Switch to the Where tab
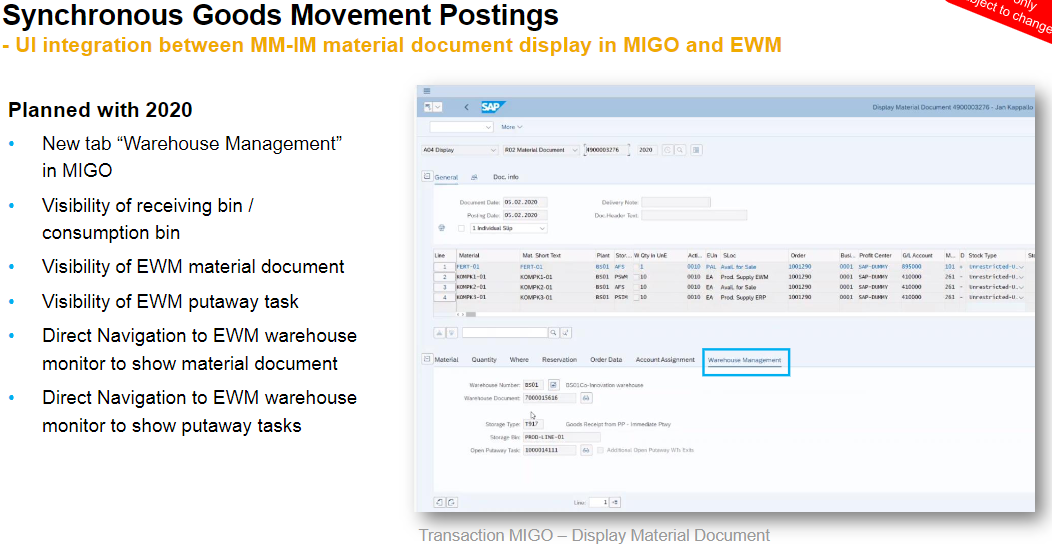The image size is (1052, 547). 519,360
